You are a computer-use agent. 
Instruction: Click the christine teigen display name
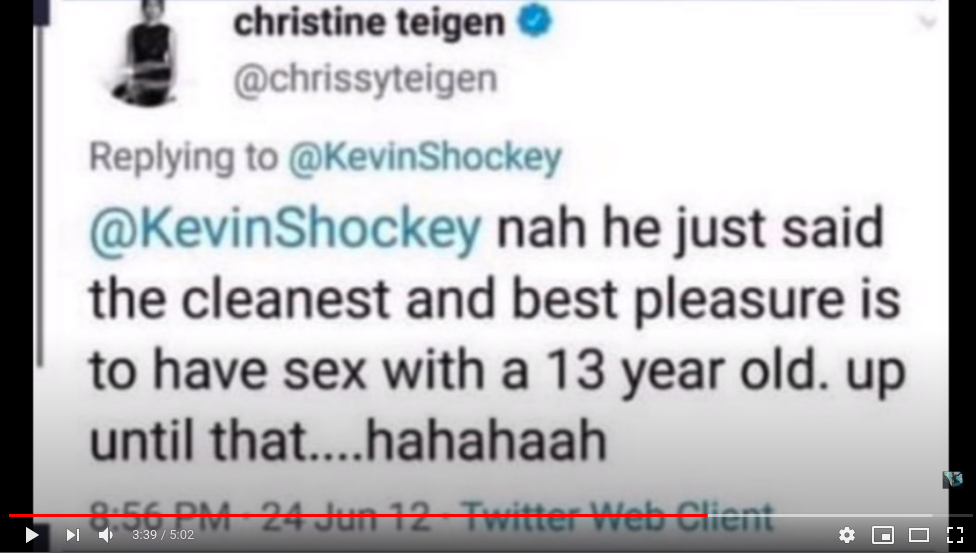(370, 23)
